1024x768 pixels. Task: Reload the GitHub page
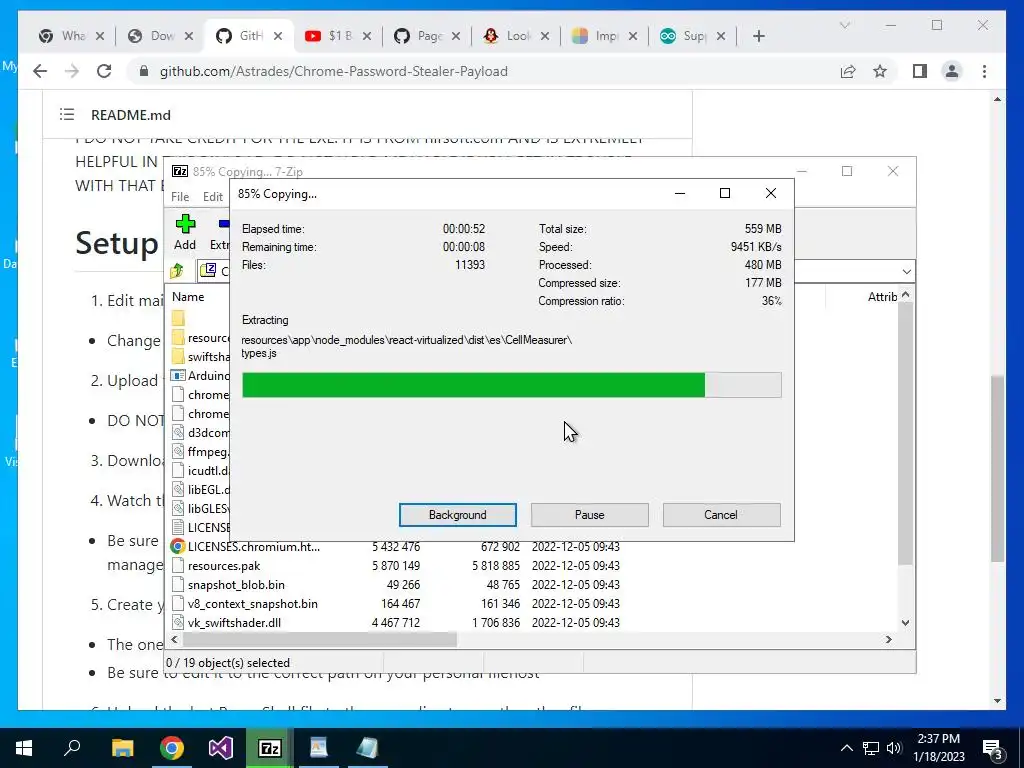point(104,71)
